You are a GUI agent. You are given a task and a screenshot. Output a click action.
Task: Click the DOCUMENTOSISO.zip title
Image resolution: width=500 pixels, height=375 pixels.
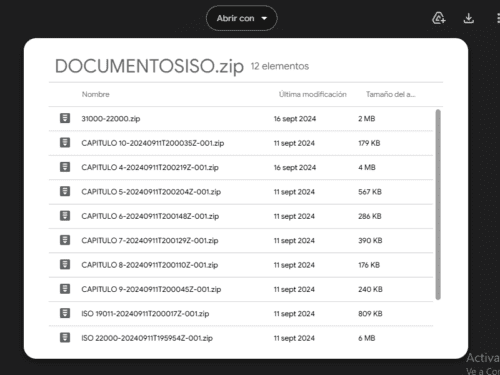[149, 66]
